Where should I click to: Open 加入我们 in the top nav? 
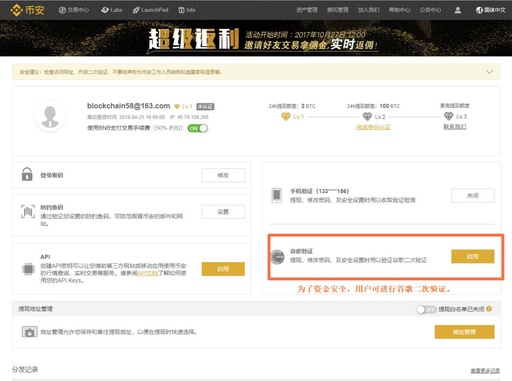pos(369,10)
